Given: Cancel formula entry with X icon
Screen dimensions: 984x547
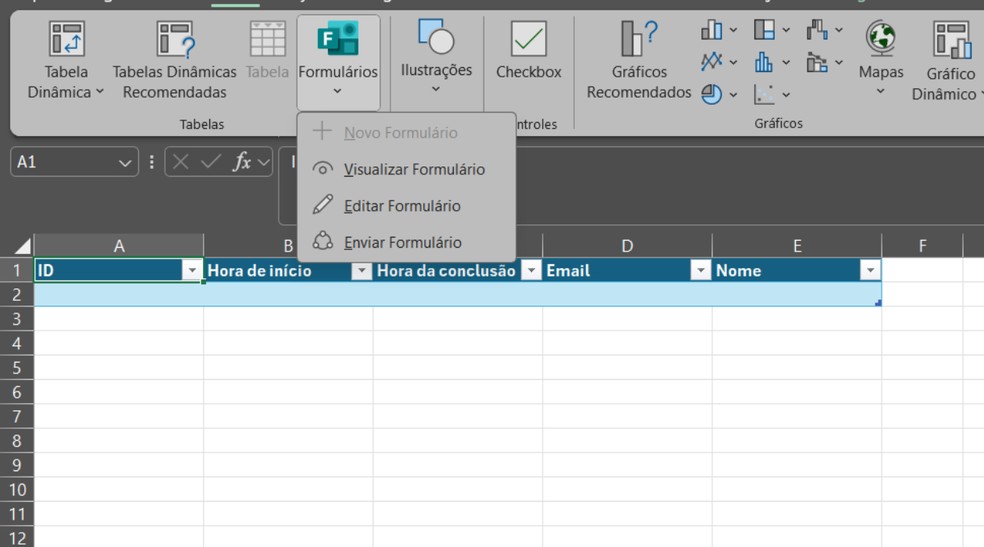Looking at the screenshot, I should [181, 162].
